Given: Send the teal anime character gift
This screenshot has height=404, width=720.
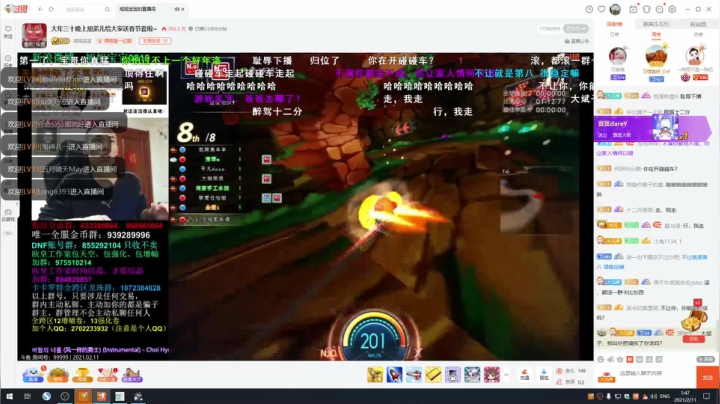Looking at the screenshot, I should click(472, 375).
